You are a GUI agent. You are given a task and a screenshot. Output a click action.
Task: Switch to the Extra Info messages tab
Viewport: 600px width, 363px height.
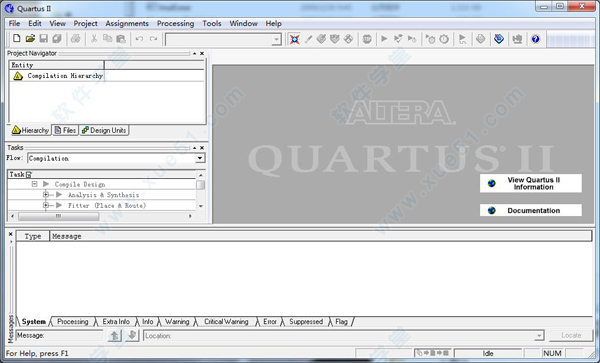(x=116, y=322)
